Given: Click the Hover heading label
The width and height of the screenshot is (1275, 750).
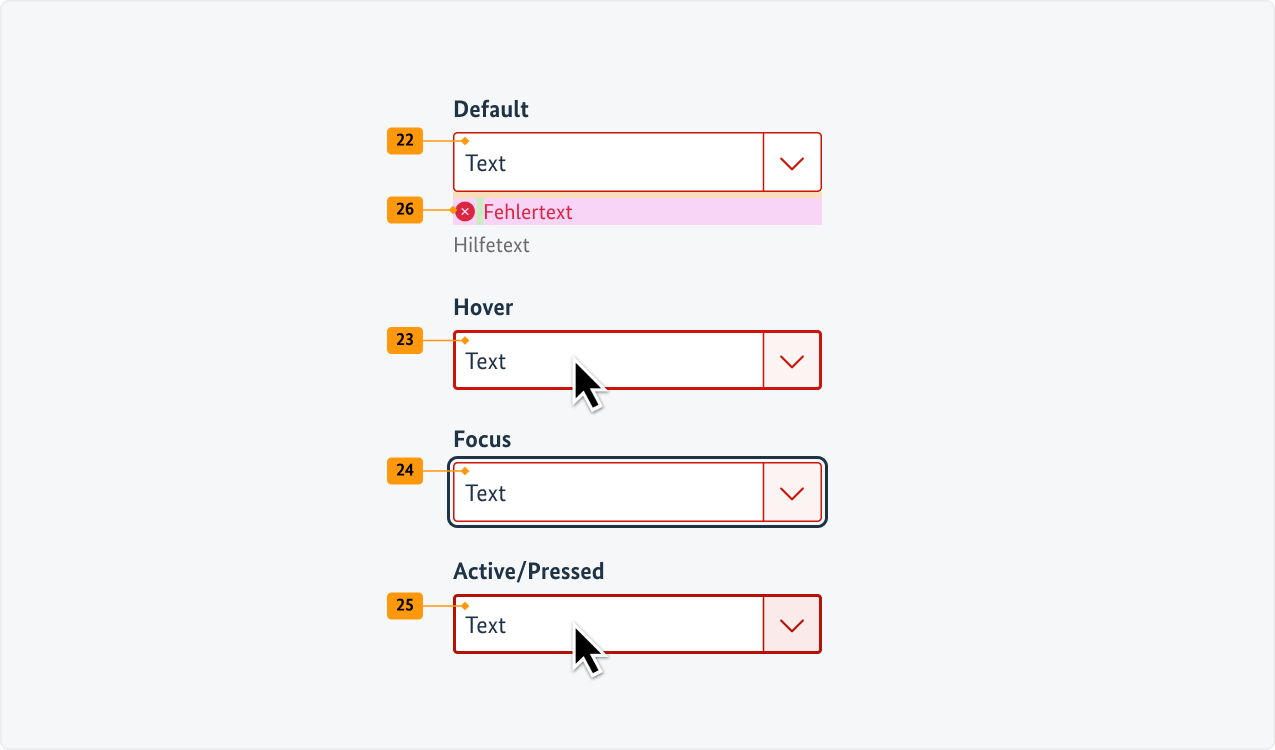Looking at the screenshot, I should [x=483, y=307].
